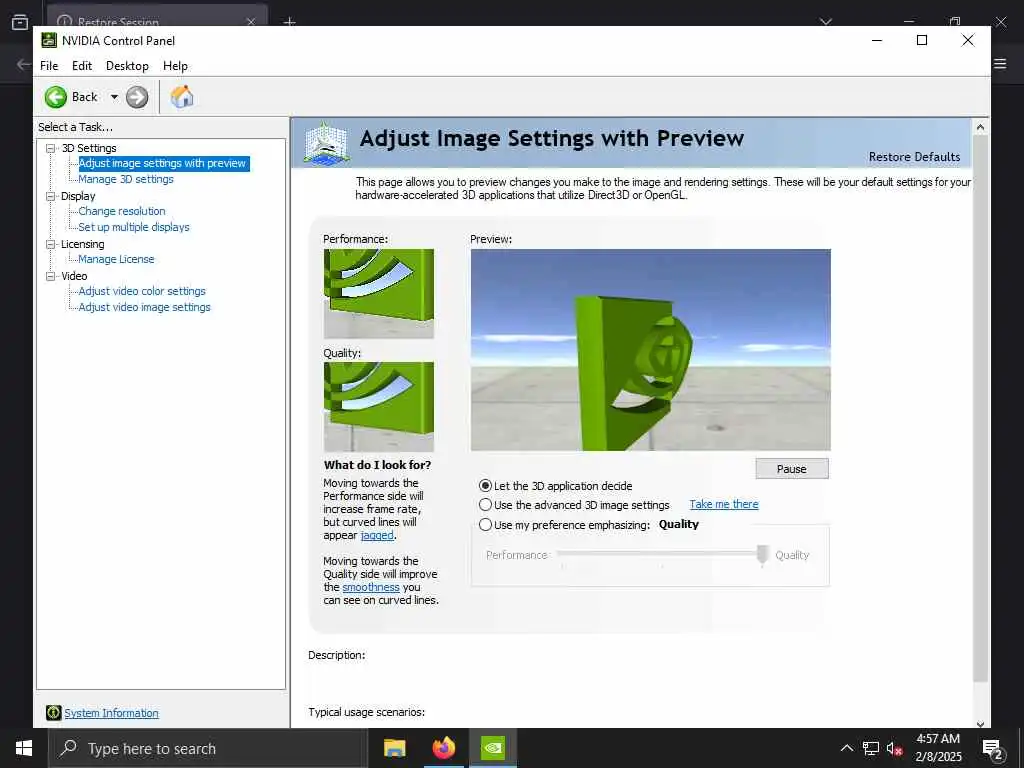
Task: Open the Desktop menu
Action: (x=127, y=66)
